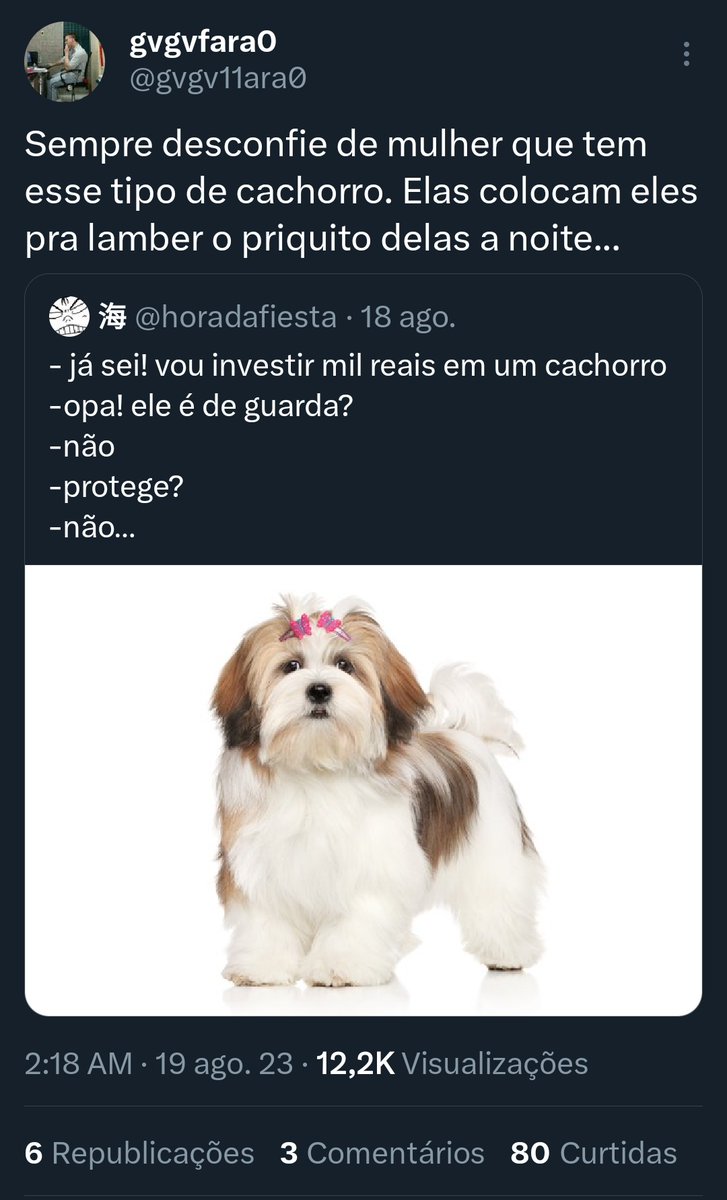This screenshot has height=1200, width=727.
Task: Click the gvgvfara0 display name
Action: pos(203,42)
